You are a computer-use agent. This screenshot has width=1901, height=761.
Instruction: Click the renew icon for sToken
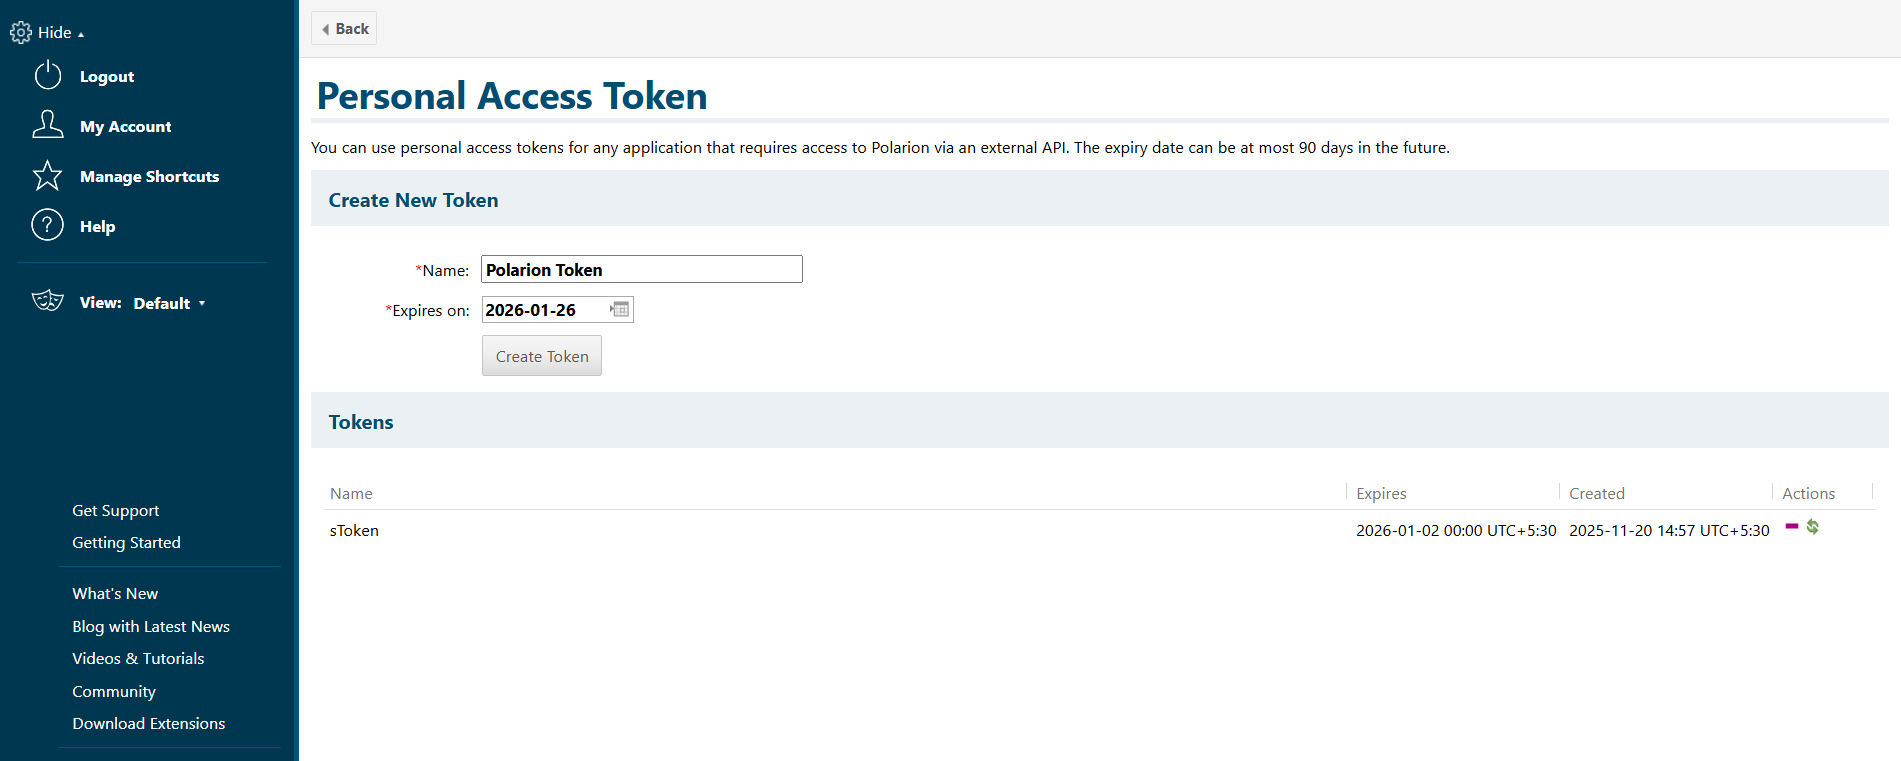point(1812,527)
